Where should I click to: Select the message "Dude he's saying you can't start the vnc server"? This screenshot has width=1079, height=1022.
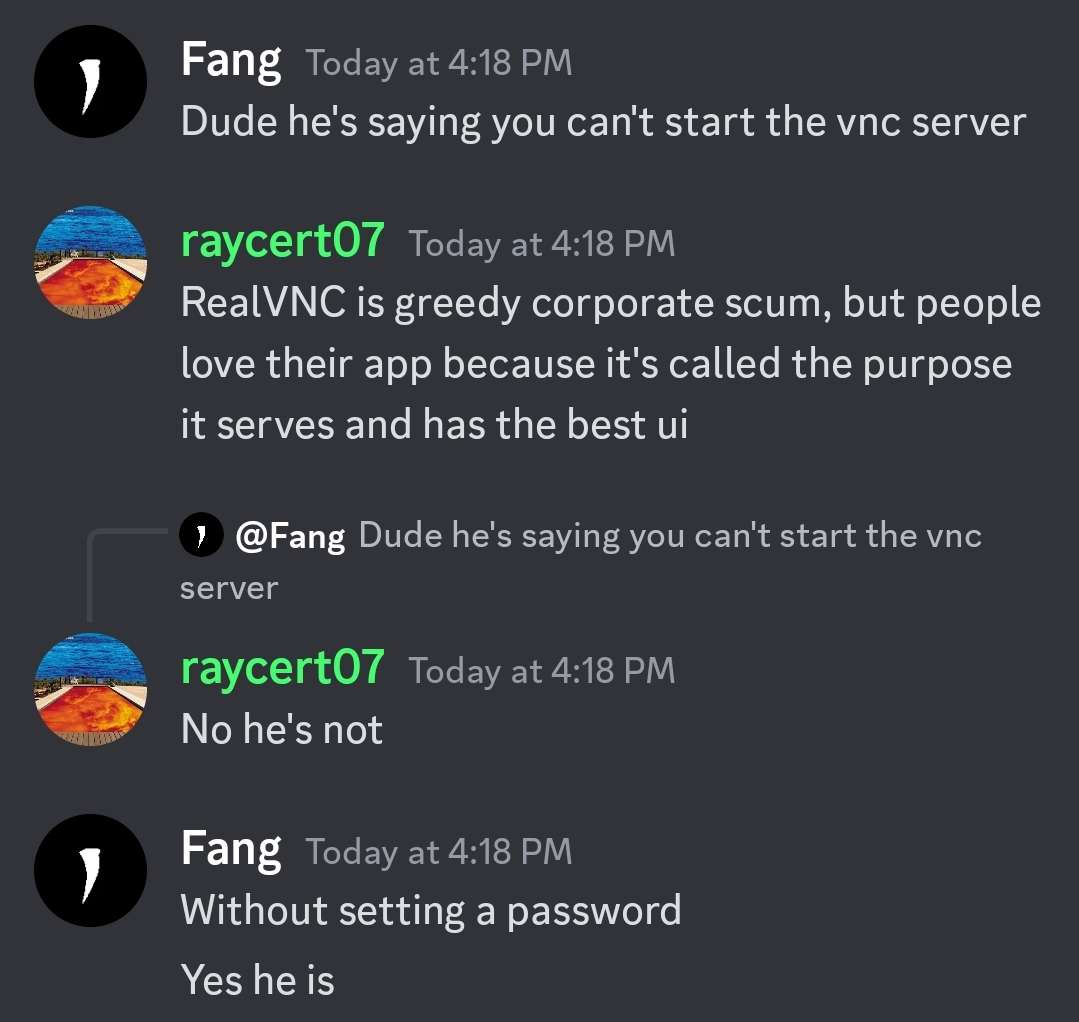[x=603, y=123]
